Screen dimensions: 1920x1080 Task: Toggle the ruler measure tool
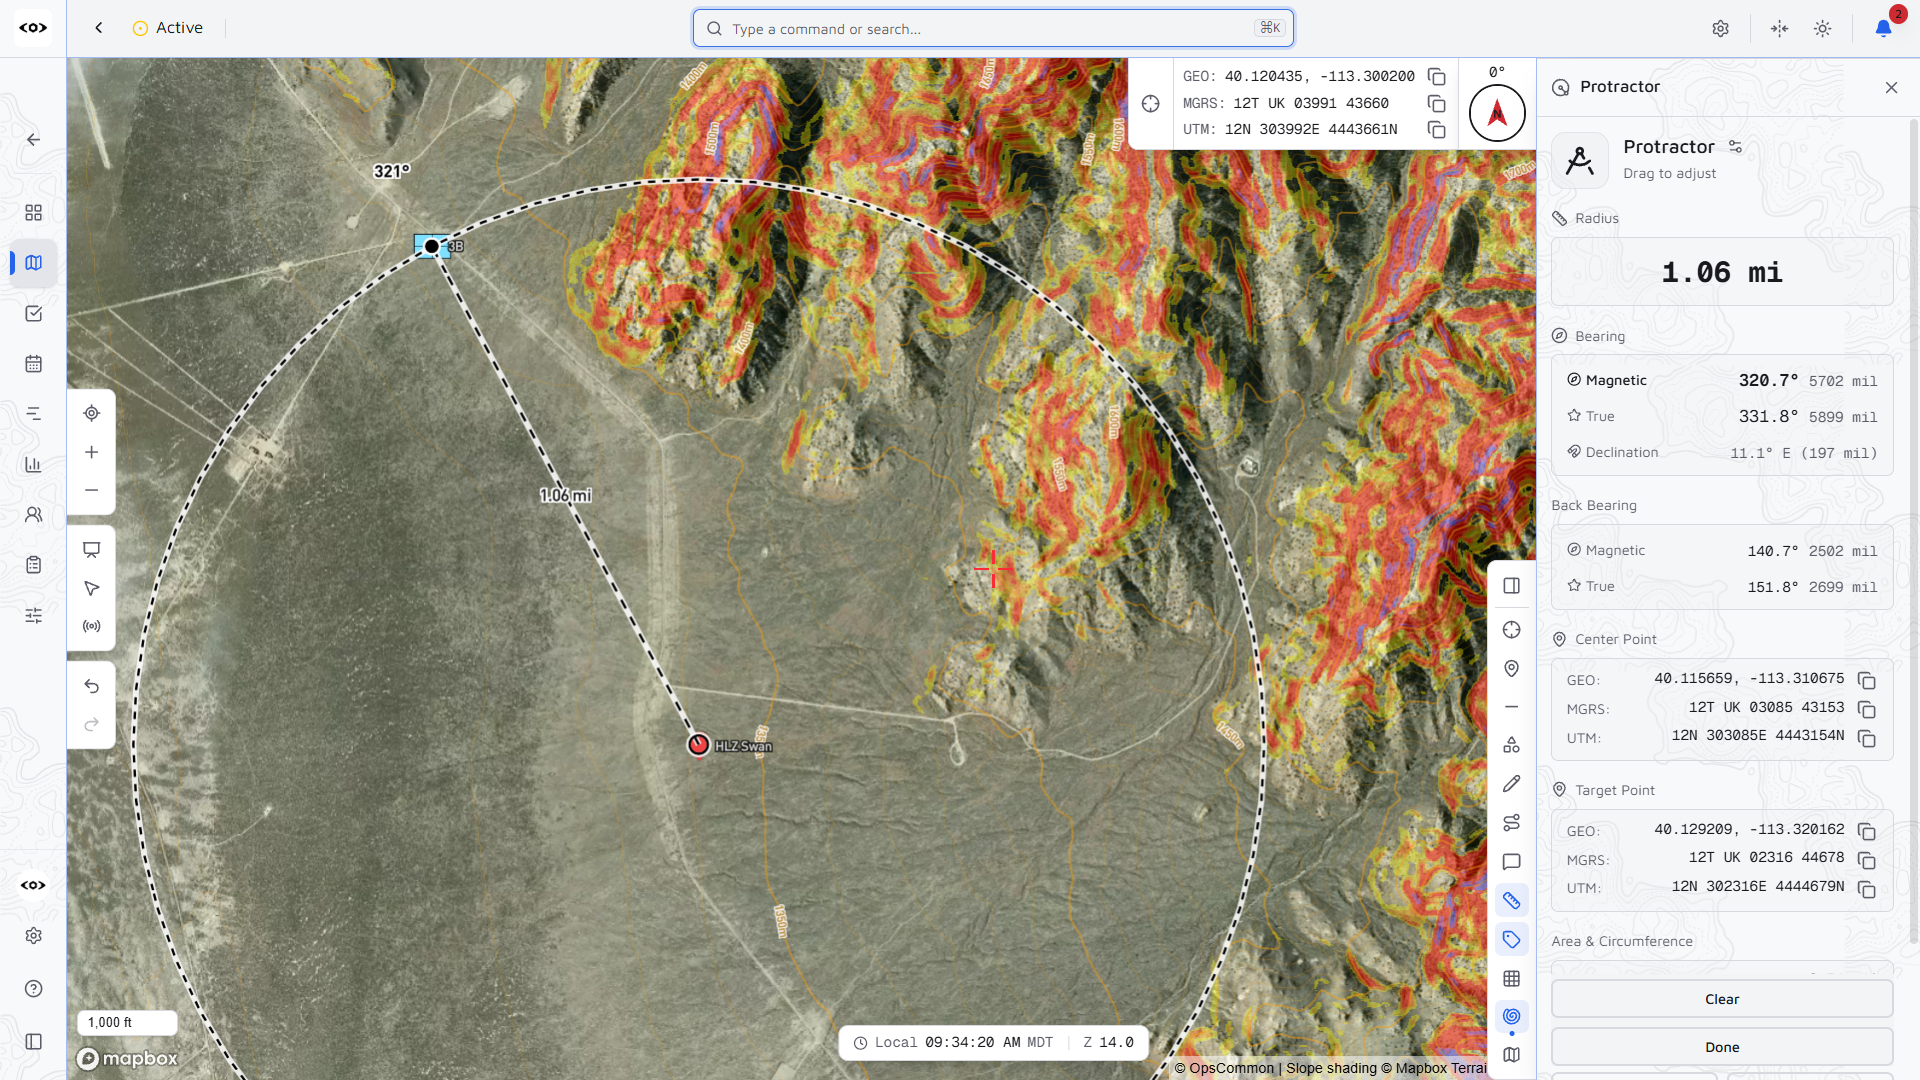[x=1511, y=901]
